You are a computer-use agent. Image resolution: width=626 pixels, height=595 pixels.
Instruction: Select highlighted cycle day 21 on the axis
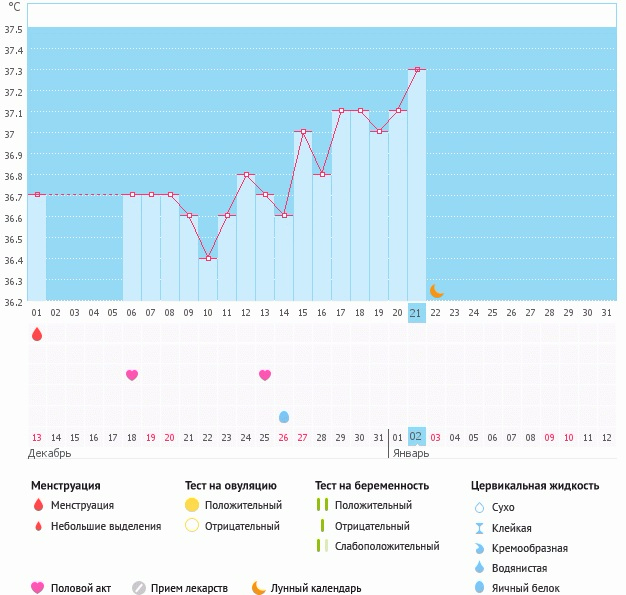point(417,313)
